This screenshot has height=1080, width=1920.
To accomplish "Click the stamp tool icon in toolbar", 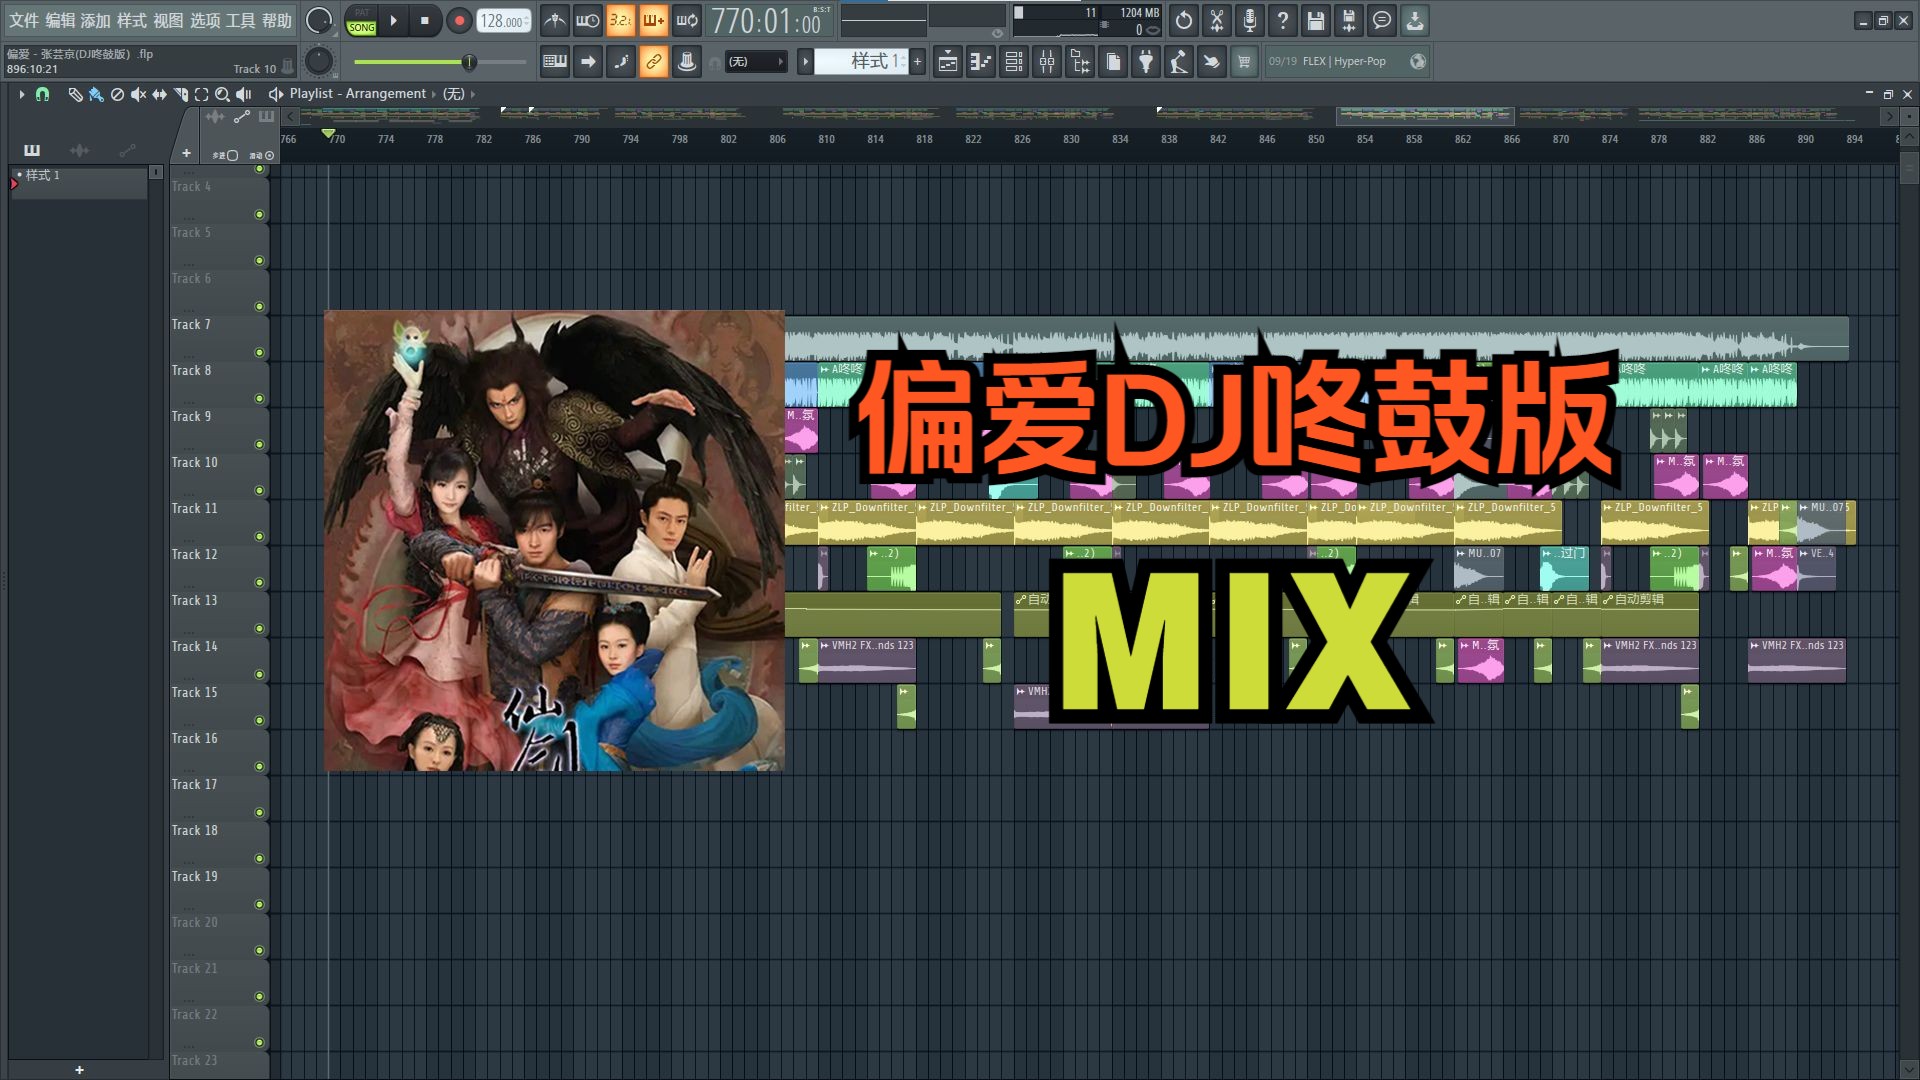I will [x=687, y=62].
